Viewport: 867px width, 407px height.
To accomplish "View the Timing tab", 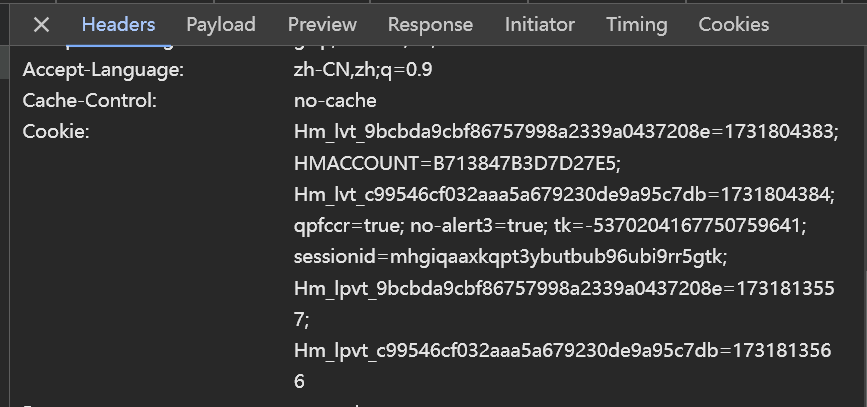I will 636,24.
